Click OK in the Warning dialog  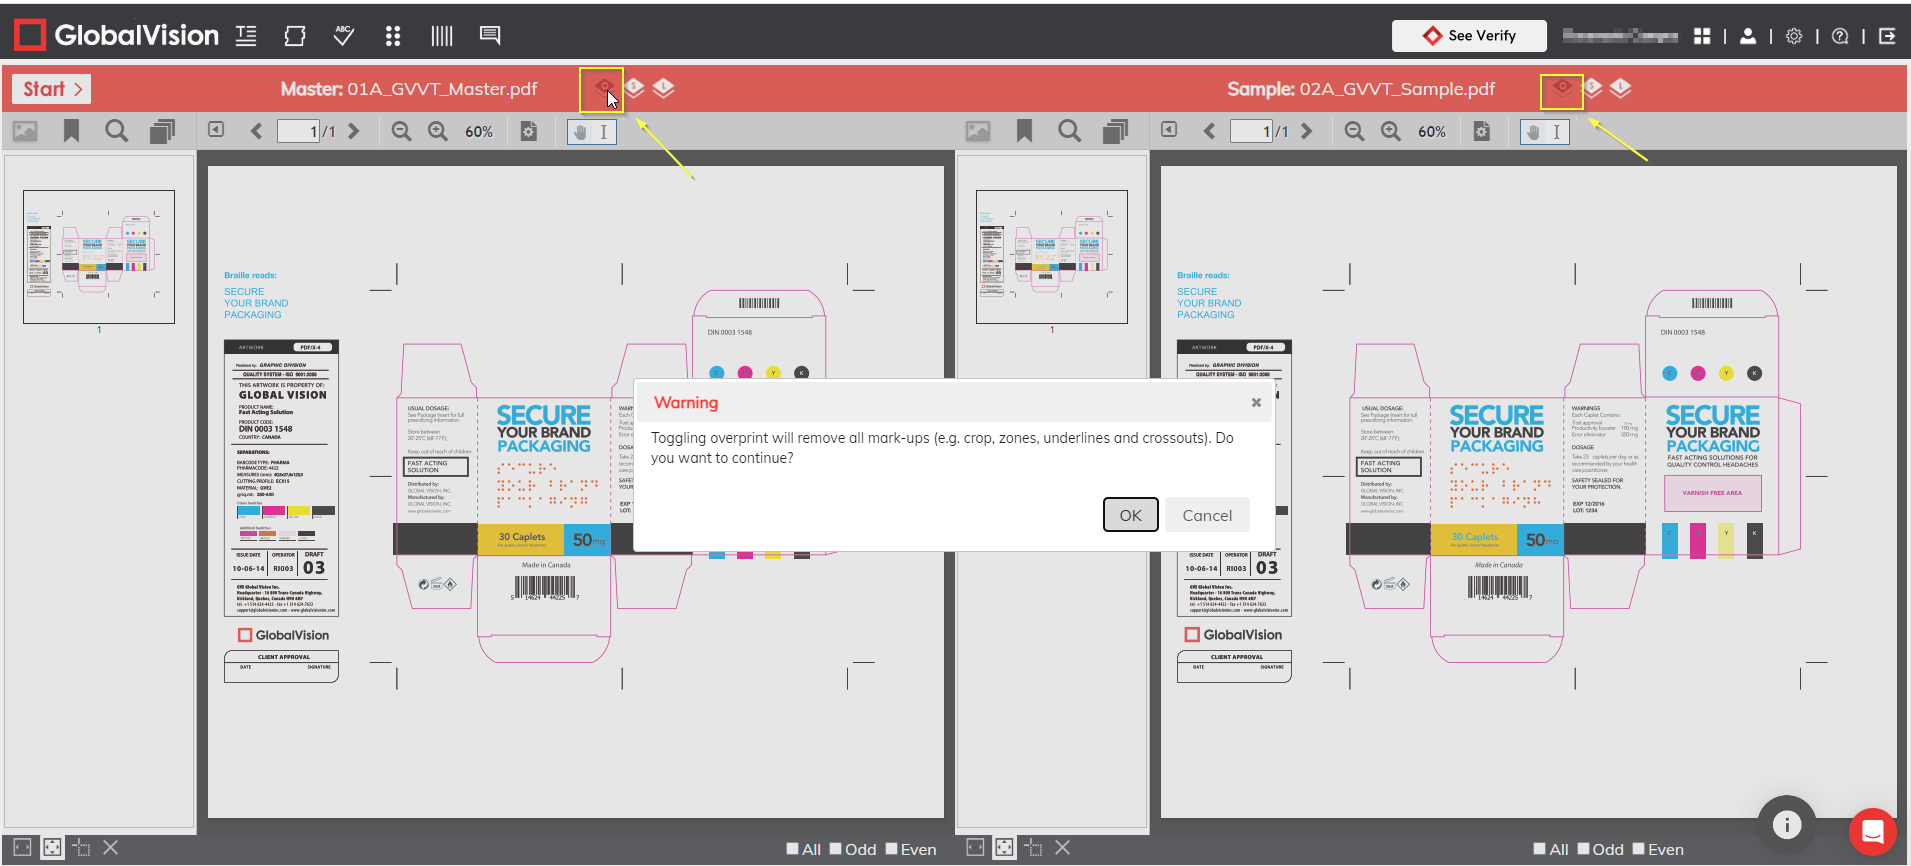point(1130,515)
